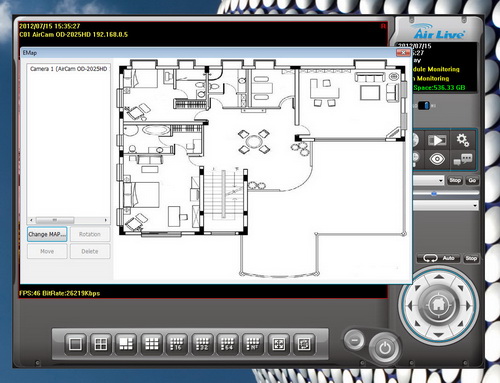Click the fullscreen expand arrows icon
Viewport: 500px width, 383px height.
279,344
